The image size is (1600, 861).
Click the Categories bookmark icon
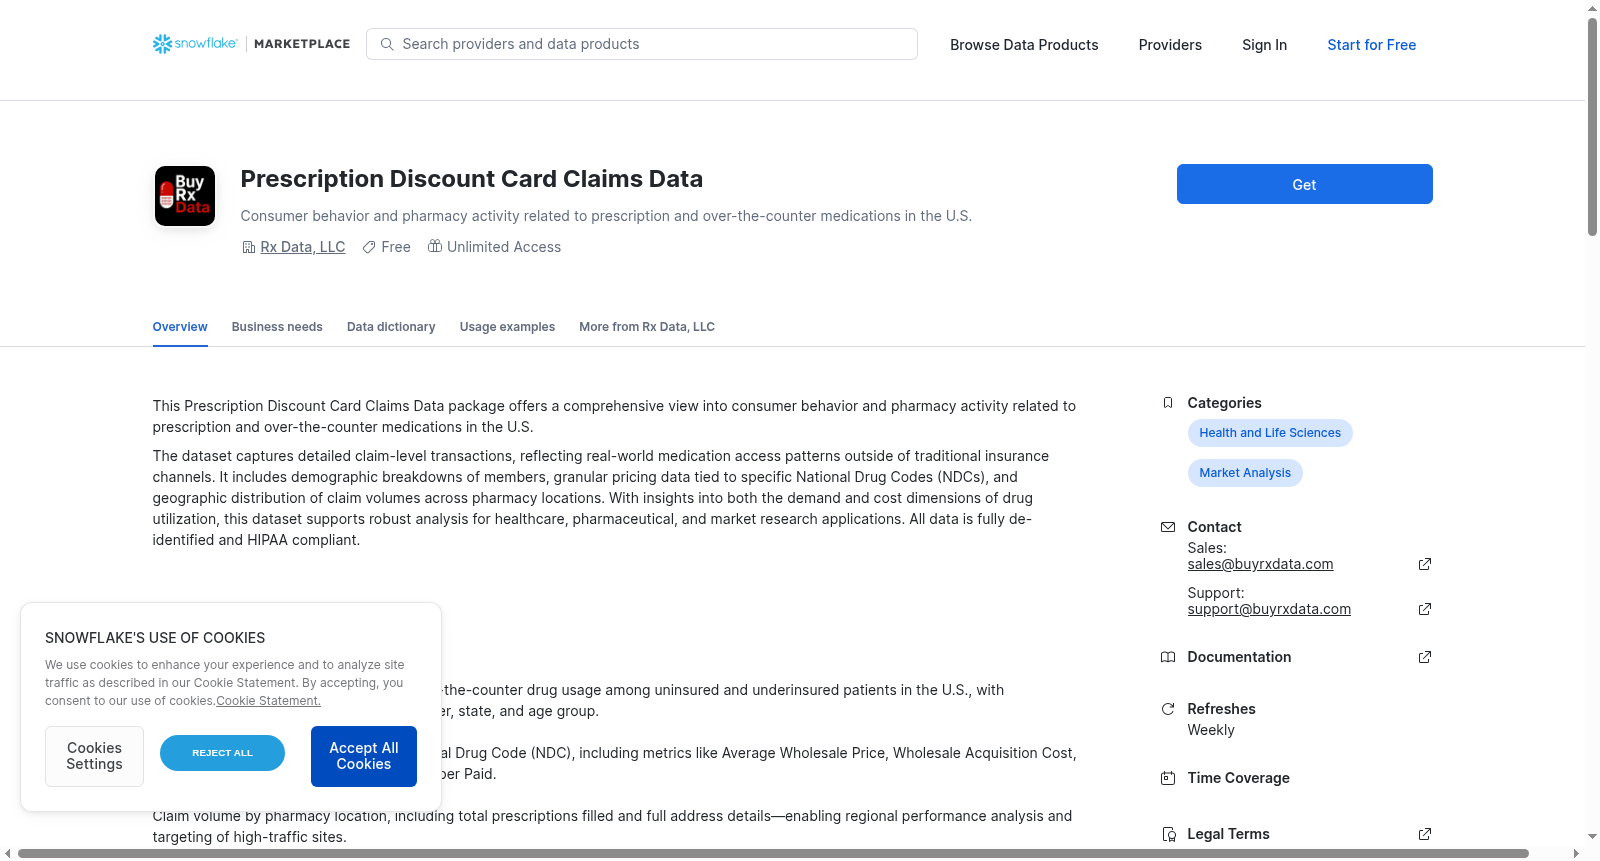(x=1168, y=403)
